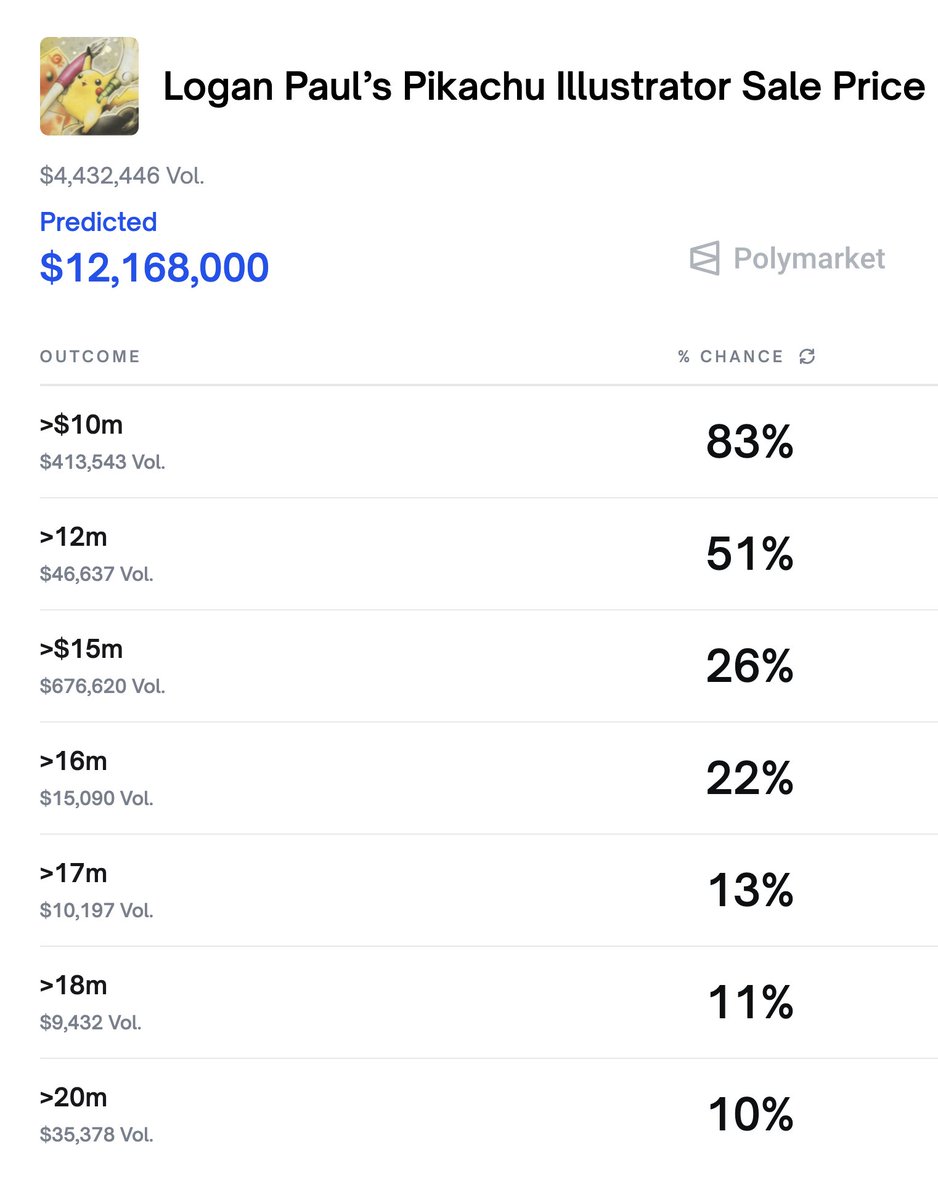Image resolution: width=938 pixels, height=1200 pixels.
Task: Click the 26% chance value
Action: [750, 666]
